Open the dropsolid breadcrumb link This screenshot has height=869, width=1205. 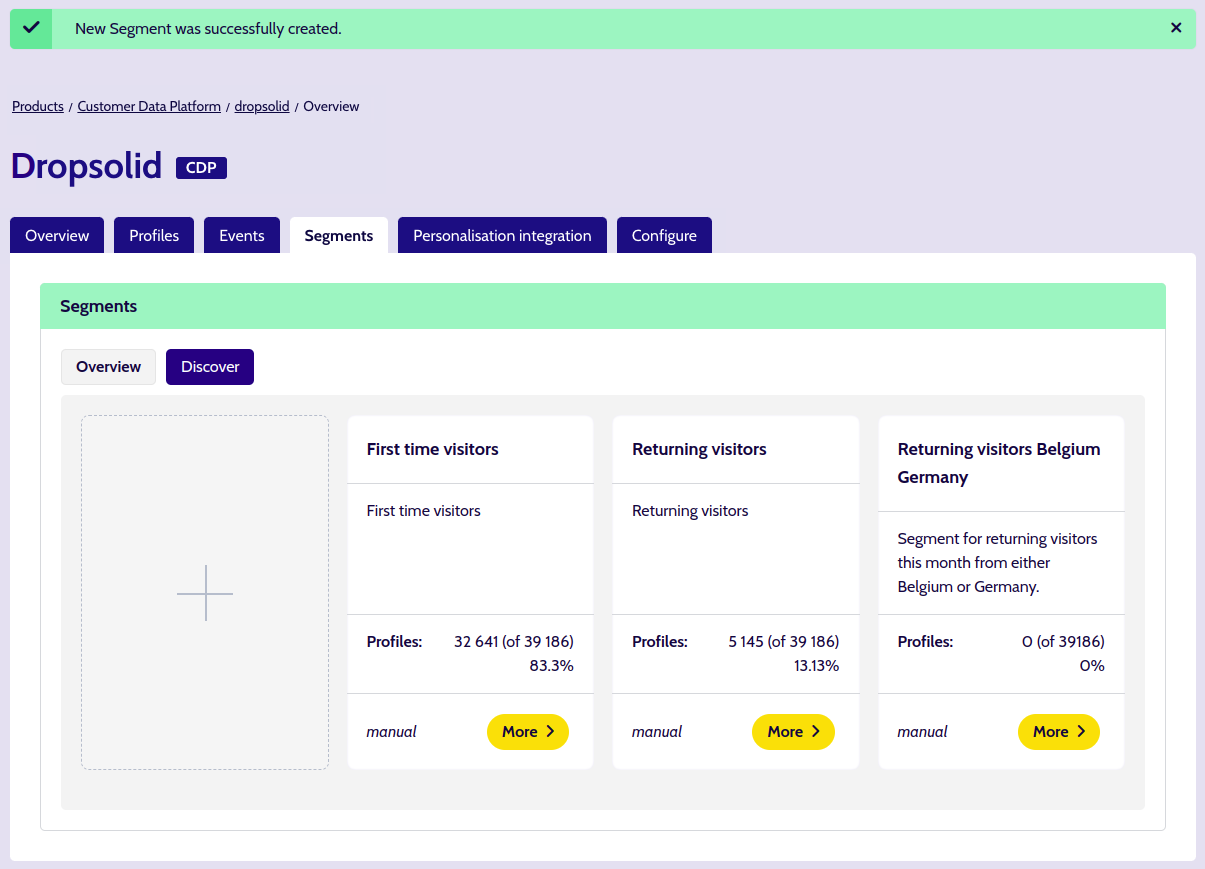(x=262, y=106)
